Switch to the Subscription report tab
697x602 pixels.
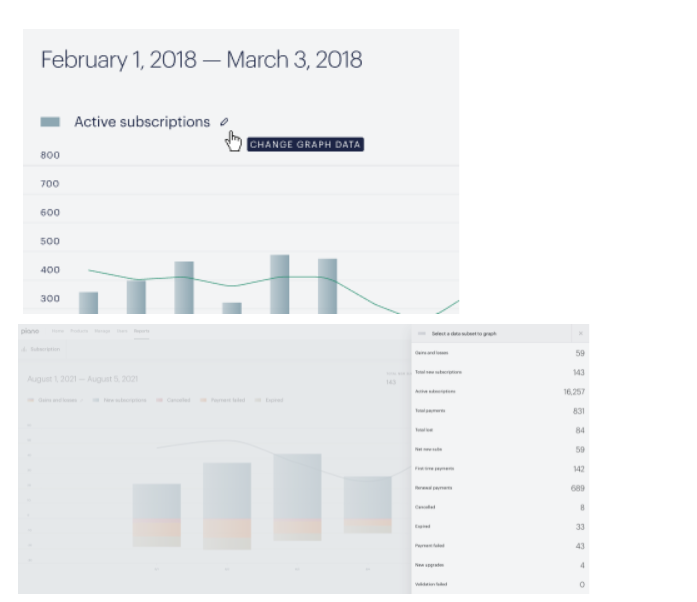tap(42, 349)
